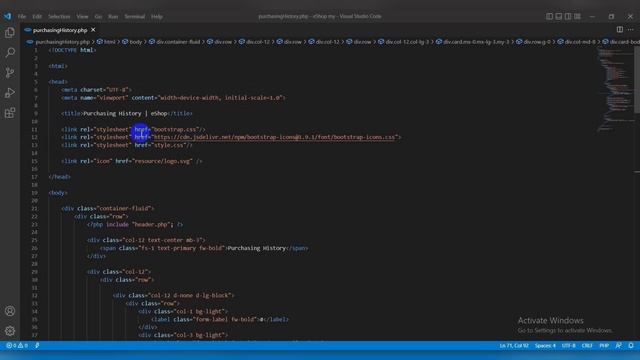The image size is (640, 360).
Task: Click on "resource/logo.svg" href value
Action: 162,161
